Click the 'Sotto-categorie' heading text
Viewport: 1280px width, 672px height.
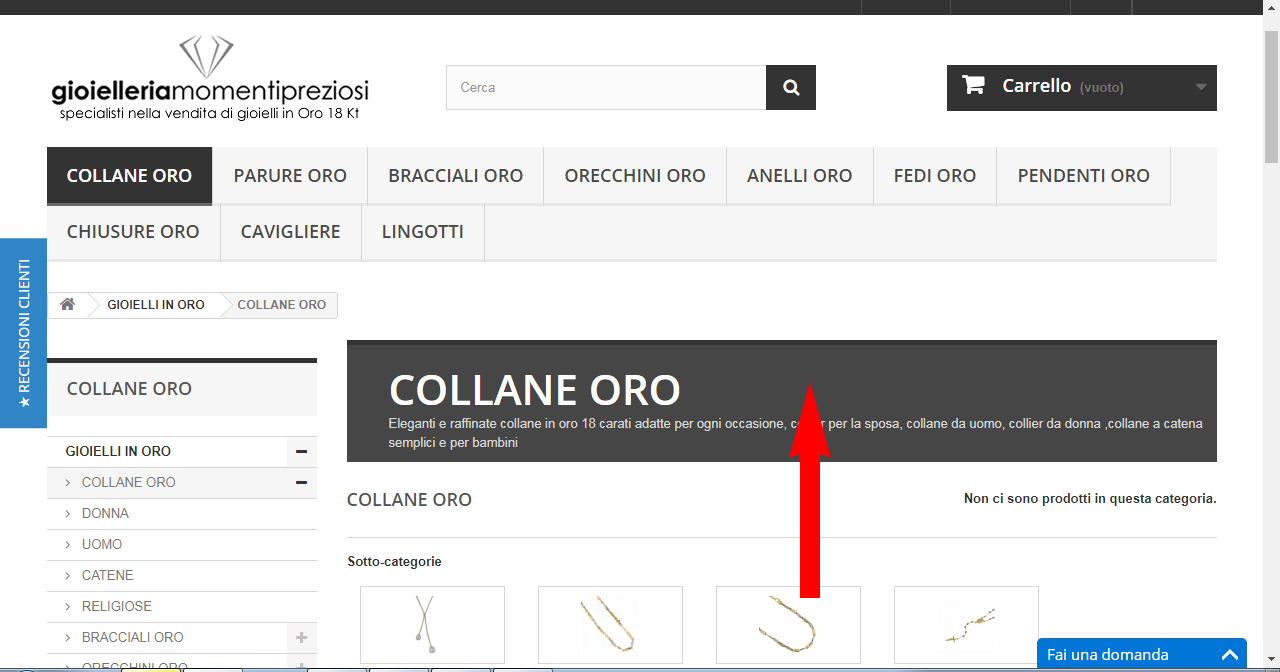(x=394, y=562)
